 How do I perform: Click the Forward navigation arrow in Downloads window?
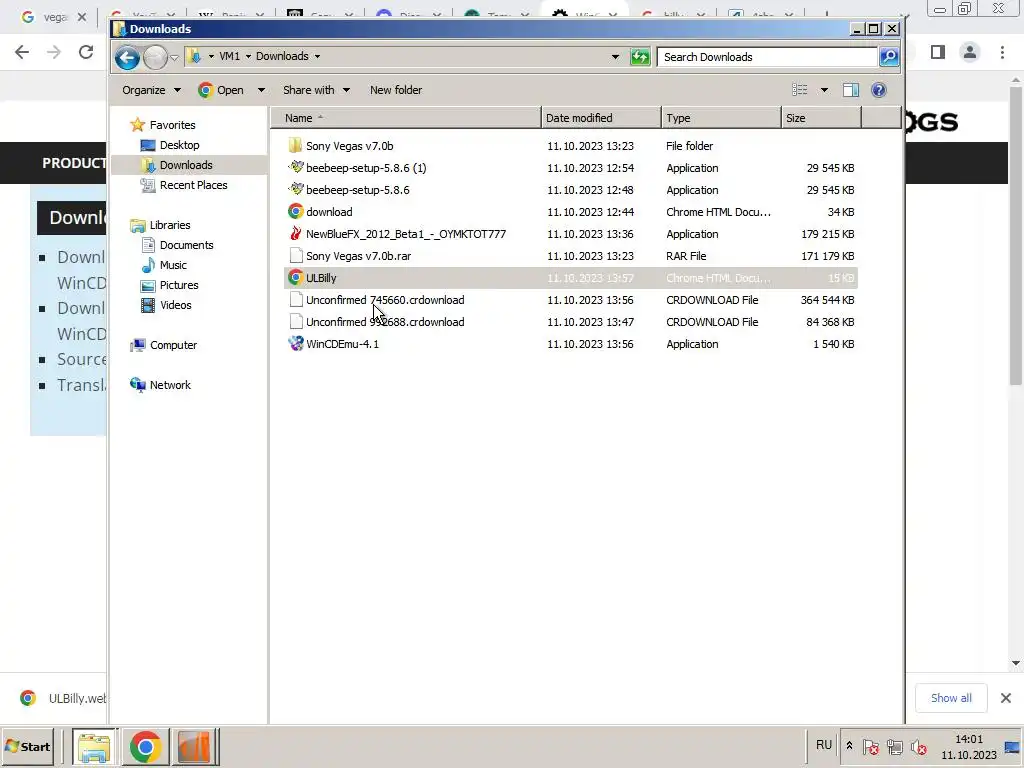155,57
